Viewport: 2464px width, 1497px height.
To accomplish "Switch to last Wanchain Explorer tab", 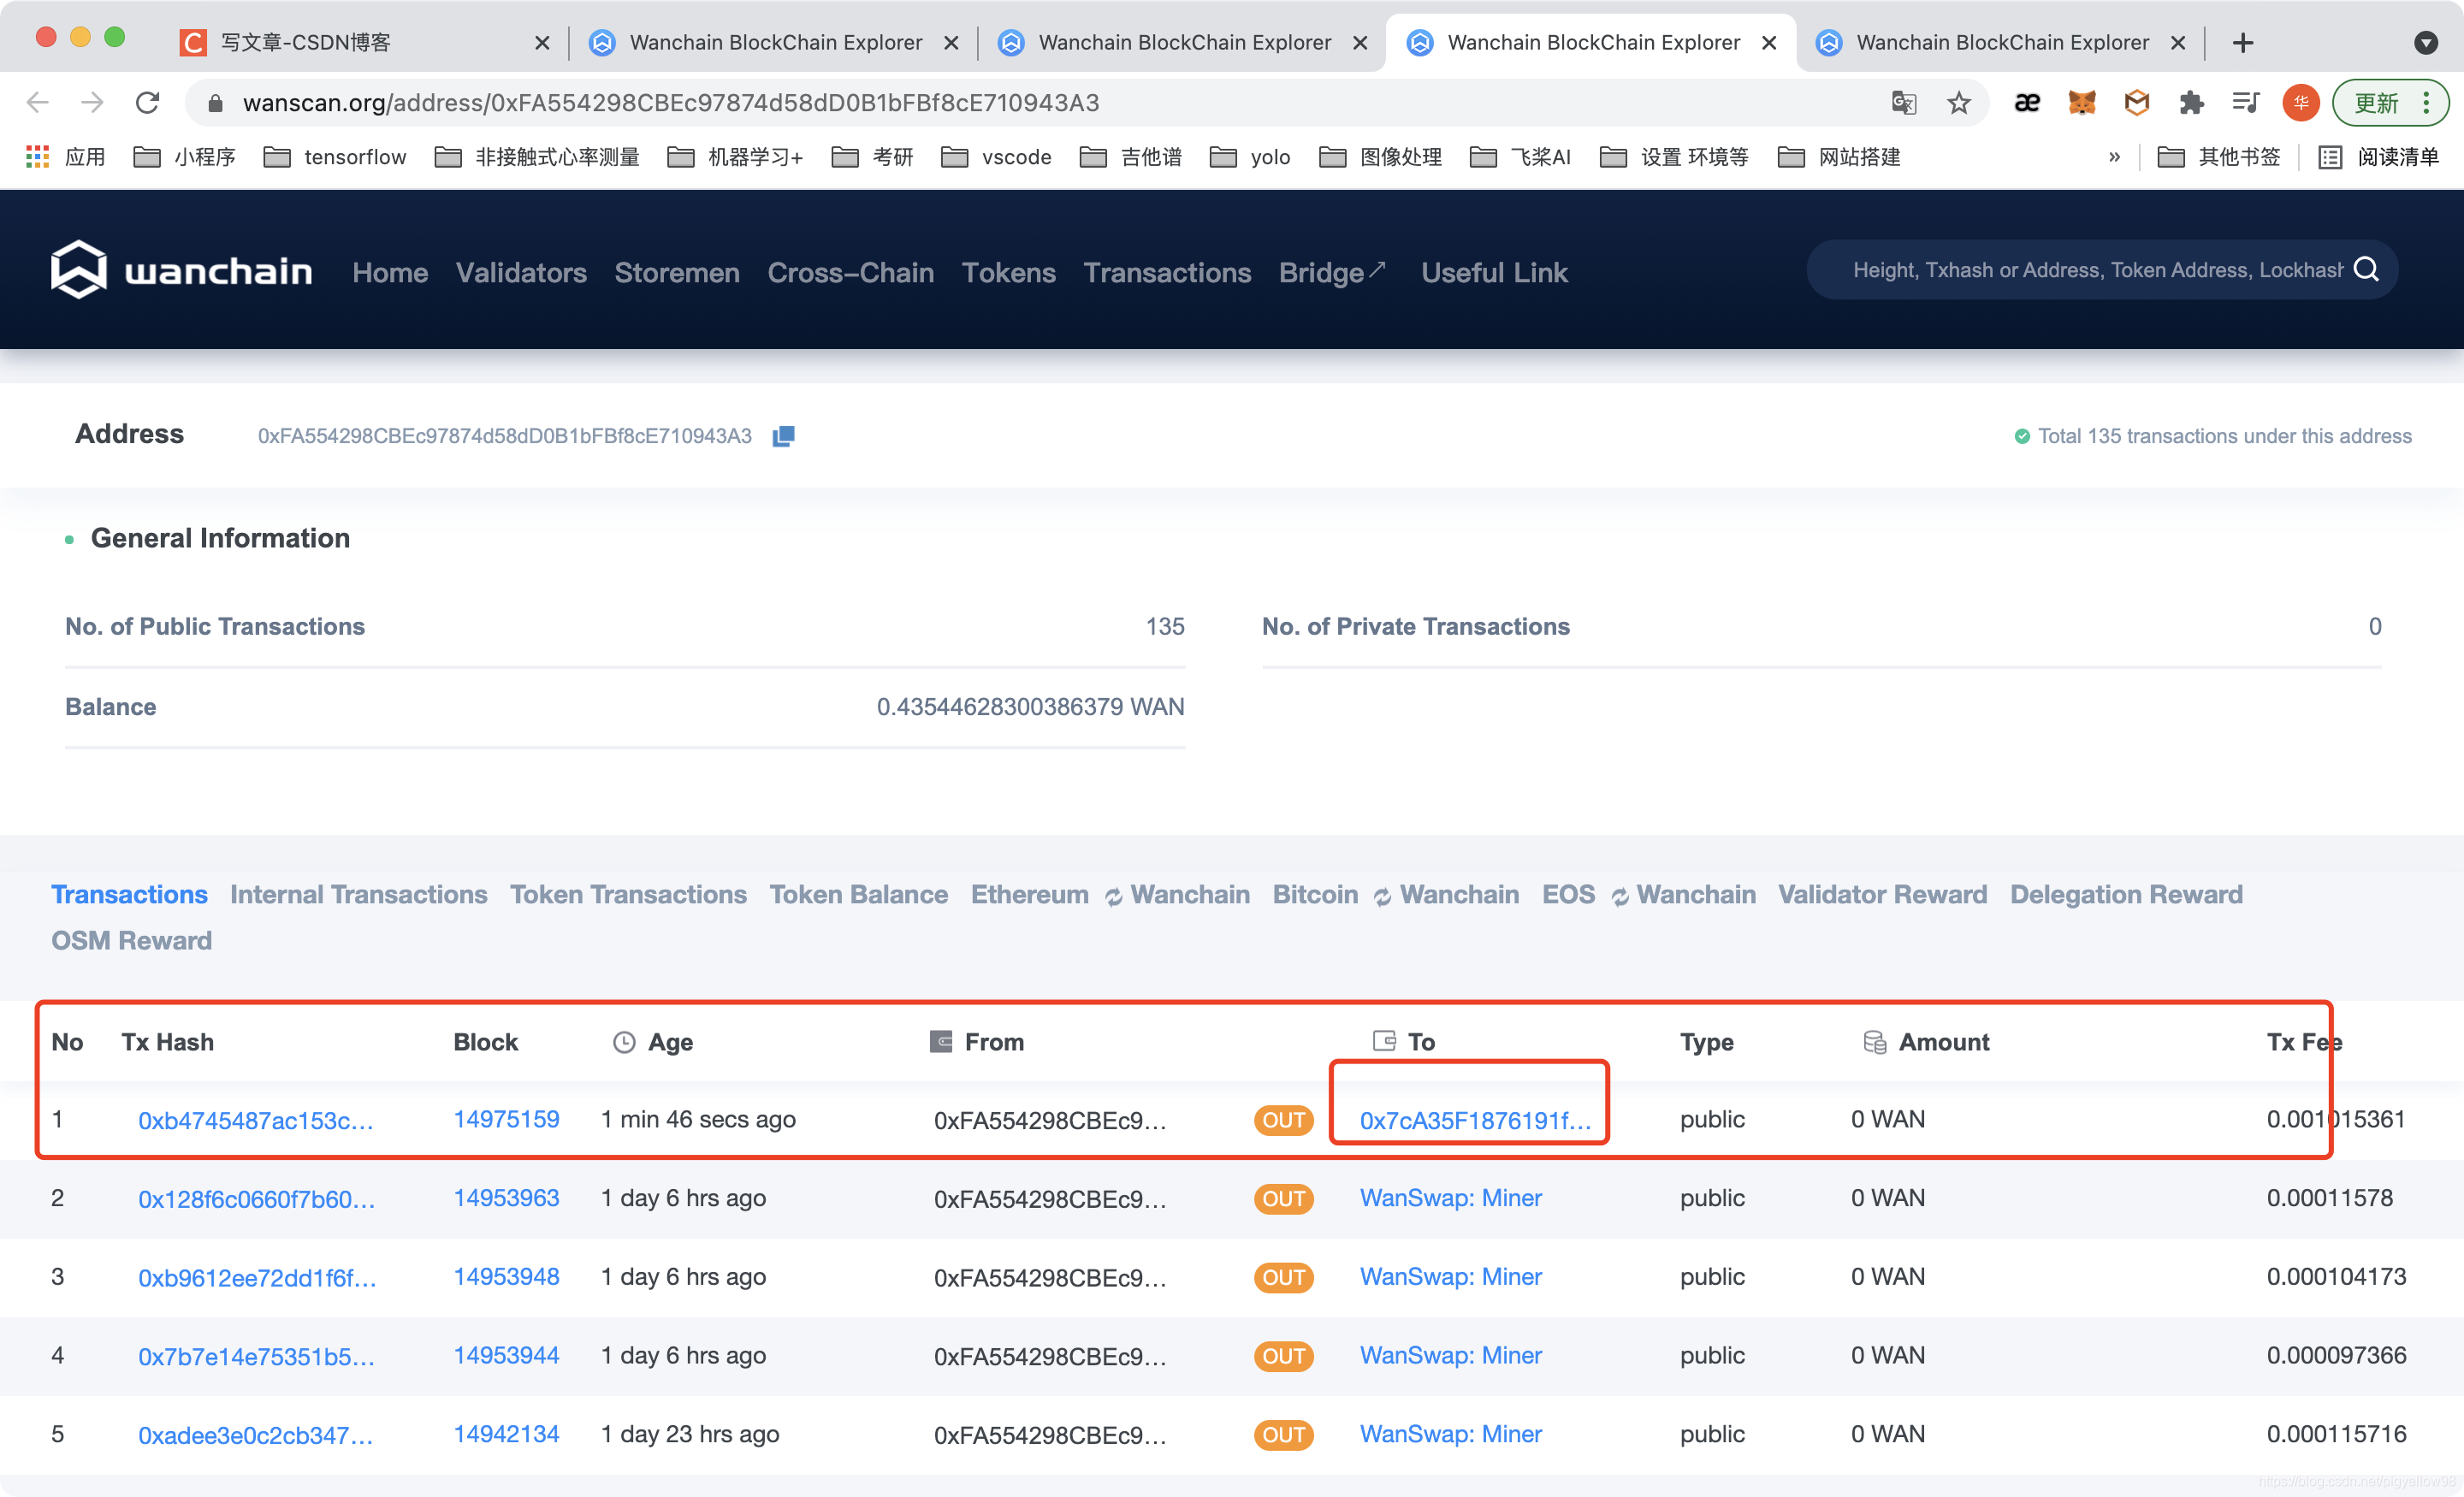I will pos(2001,43).
